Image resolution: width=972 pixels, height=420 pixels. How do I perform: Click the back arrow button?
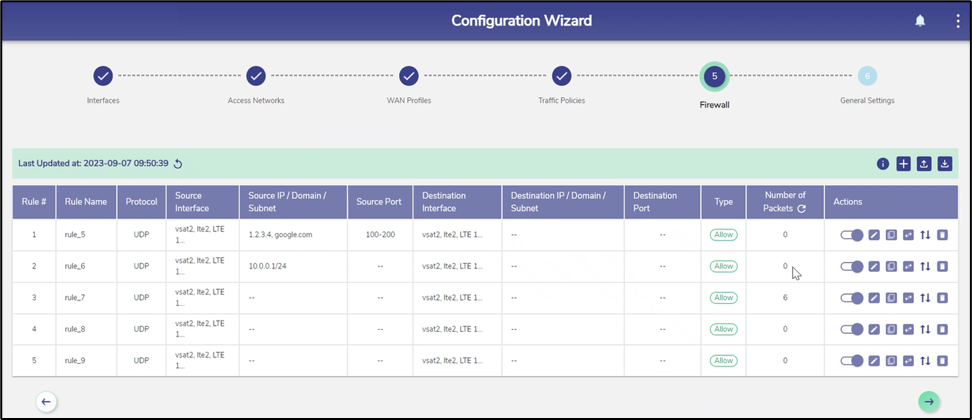pos(46,401)
